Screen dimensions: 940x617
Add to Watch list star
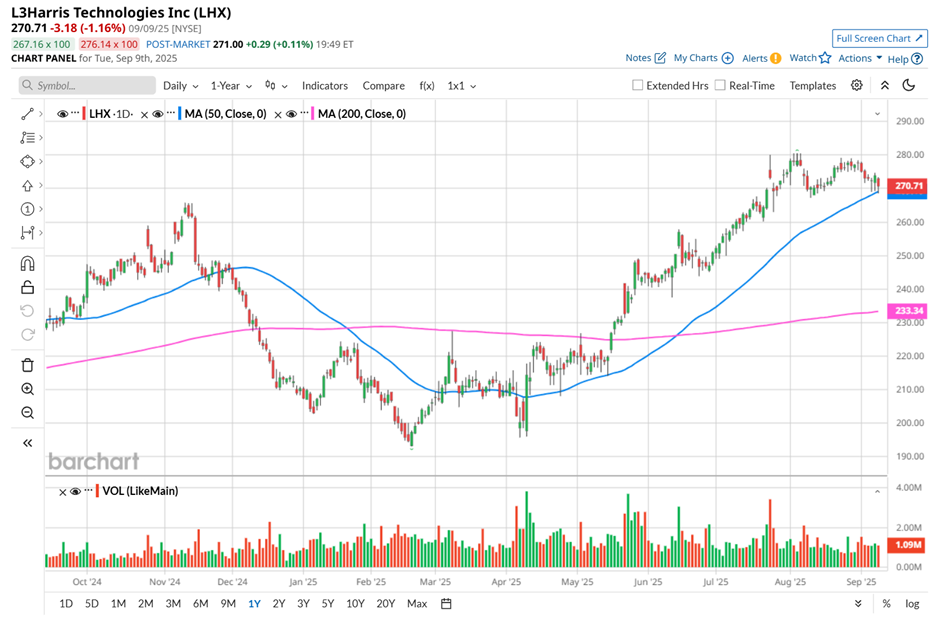[810, 58]
